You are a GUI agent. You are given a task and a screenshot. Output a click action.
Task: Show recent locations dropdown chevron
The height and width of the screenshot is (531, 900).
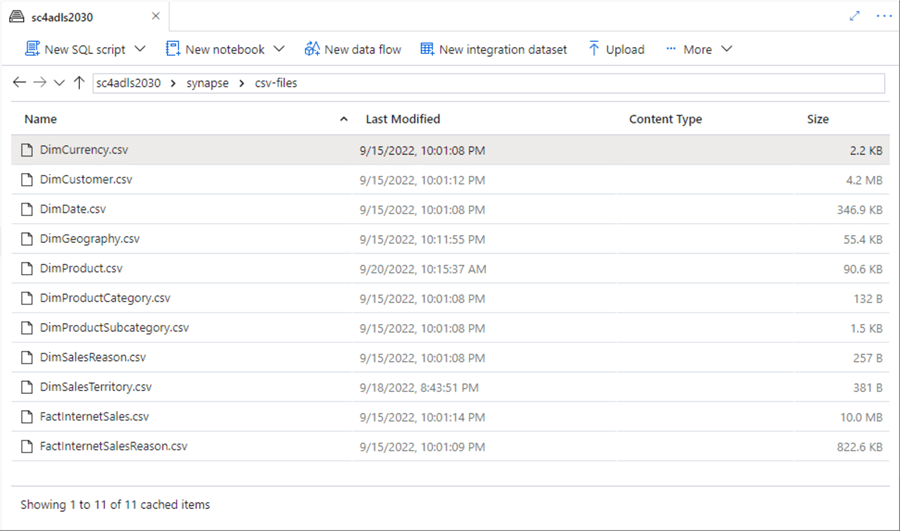(x=59, y=82)
